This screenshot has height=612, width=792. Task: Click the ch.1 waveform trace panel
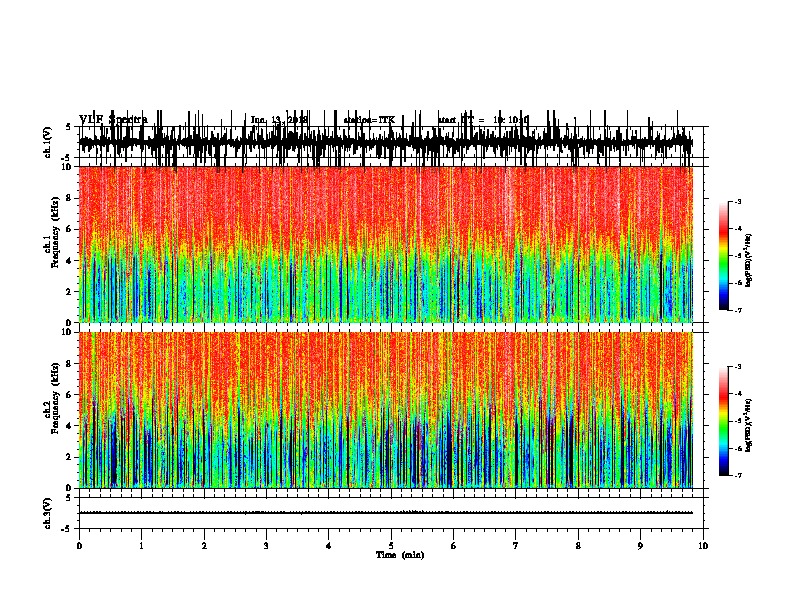coord(391,142)
